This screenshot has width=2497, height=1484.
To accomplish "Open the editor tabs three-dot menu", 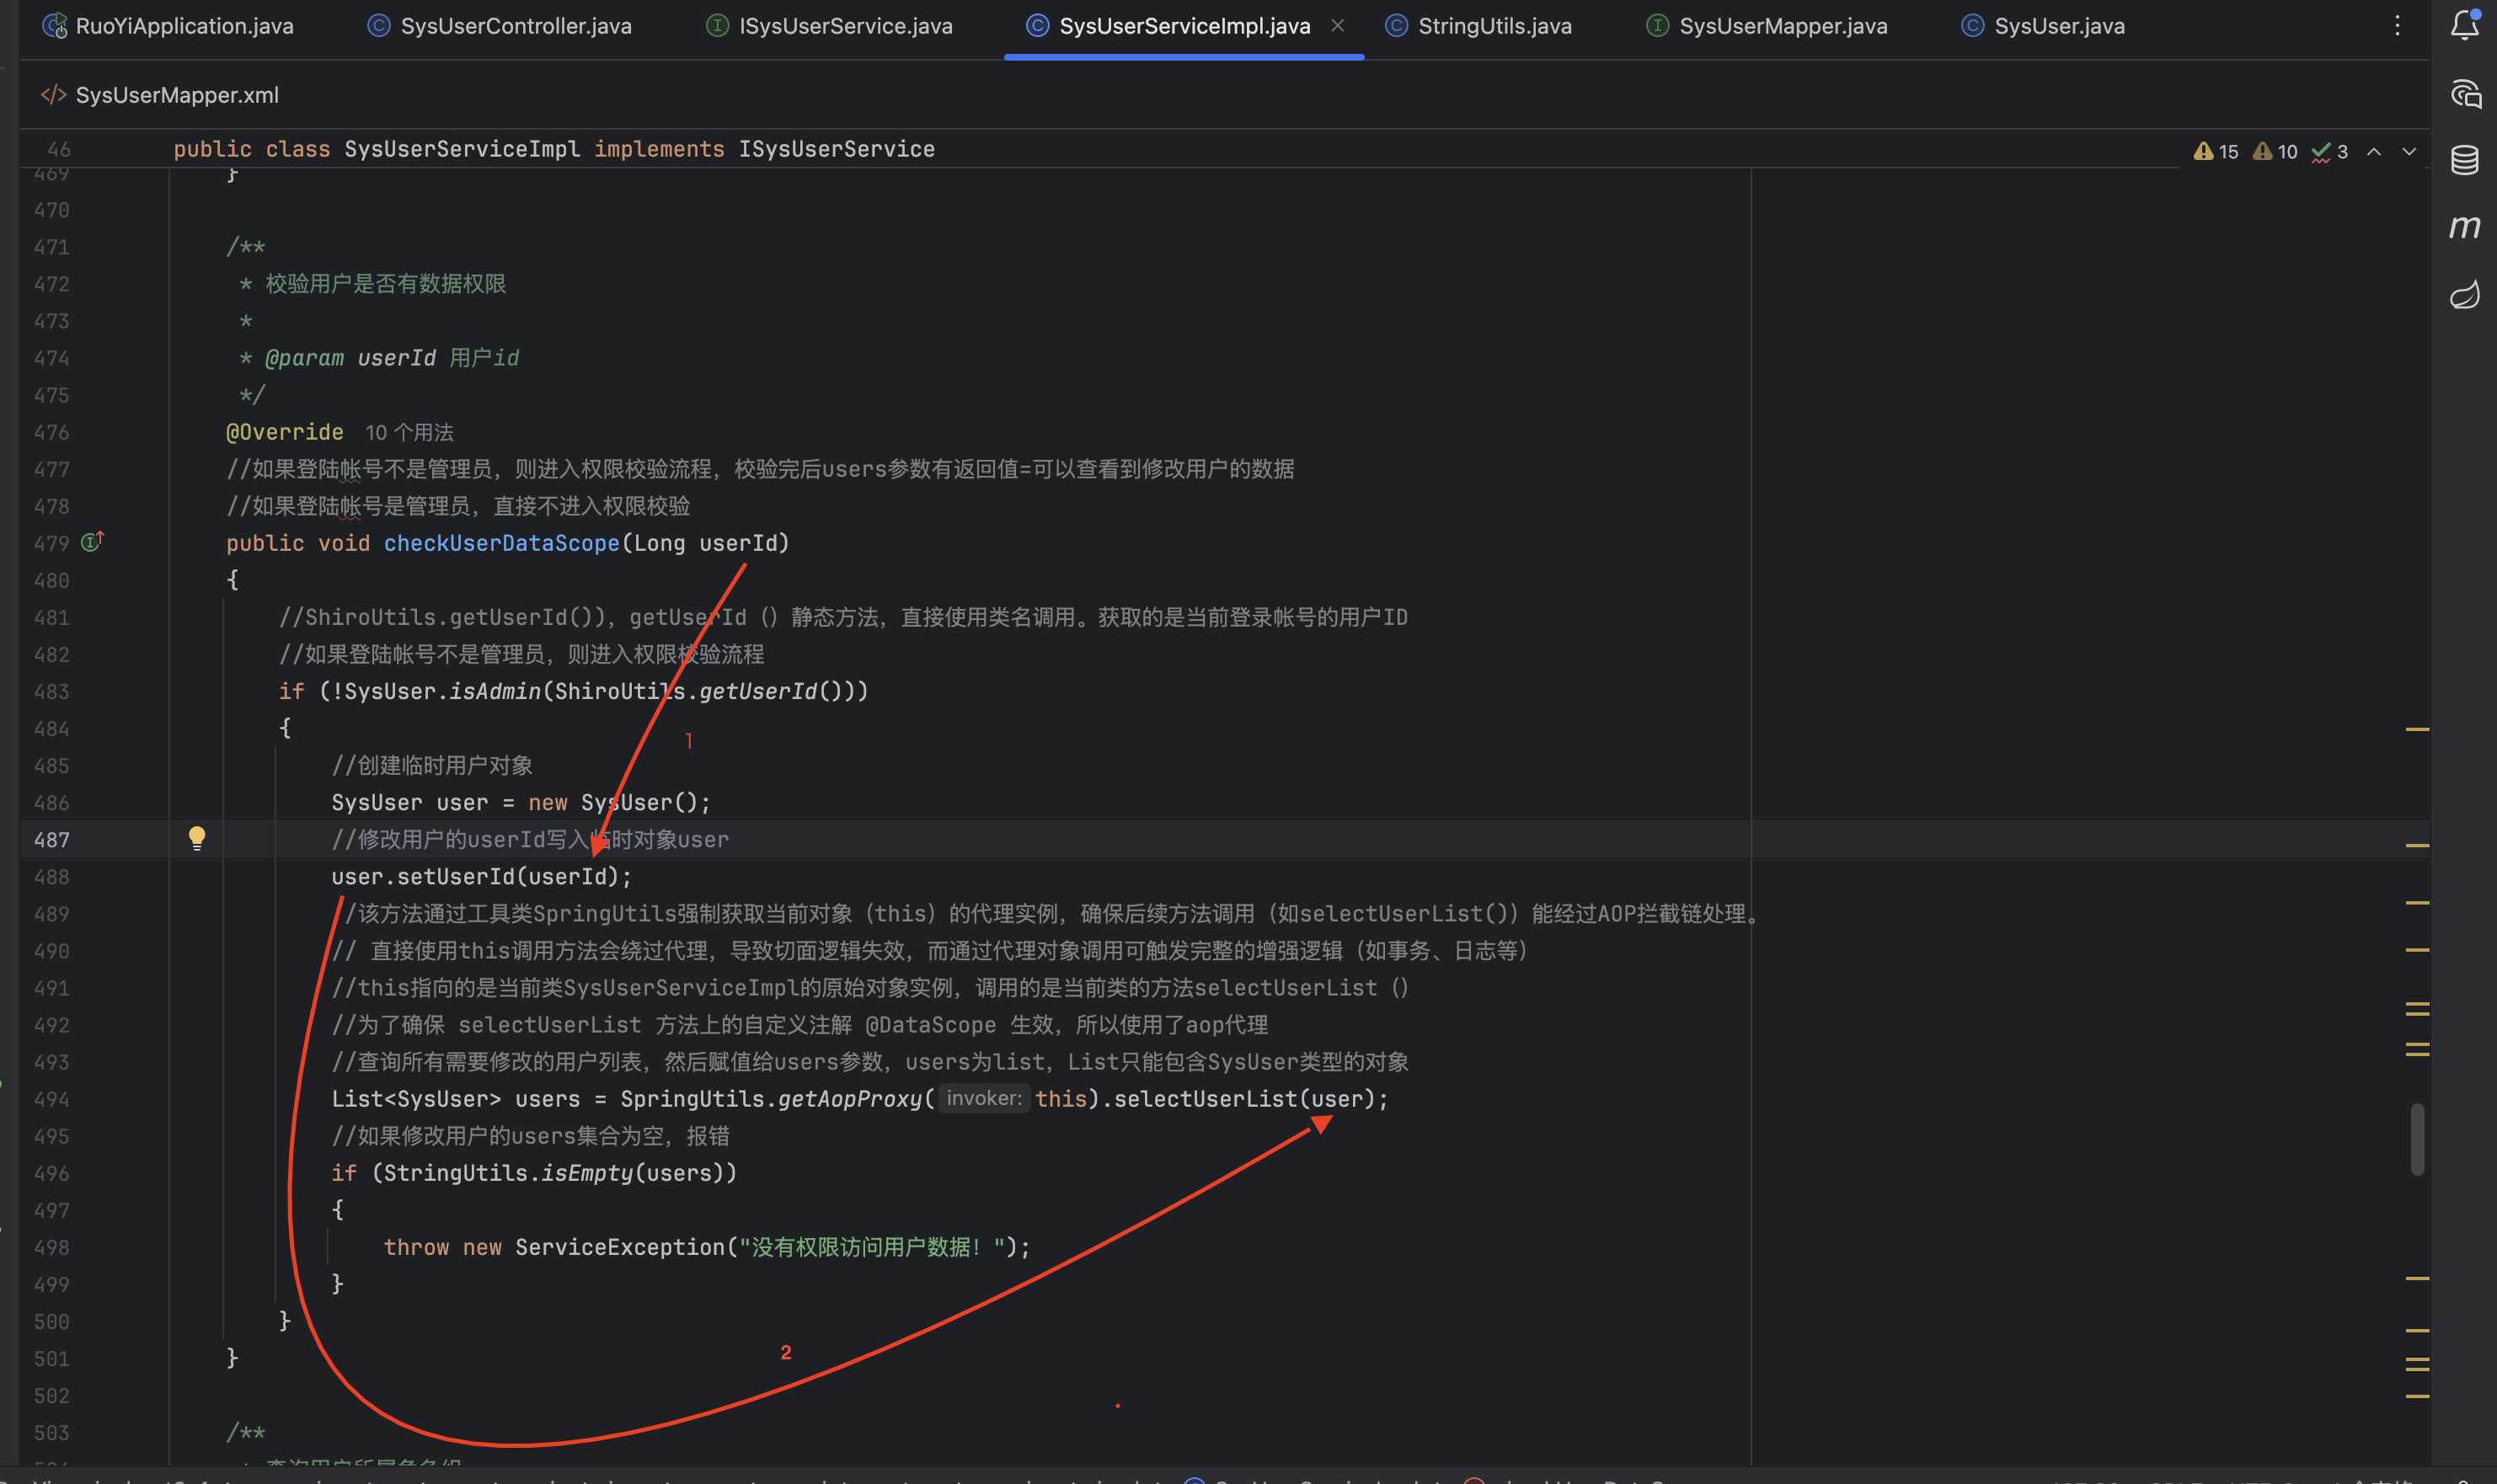I will point(2397,25).
